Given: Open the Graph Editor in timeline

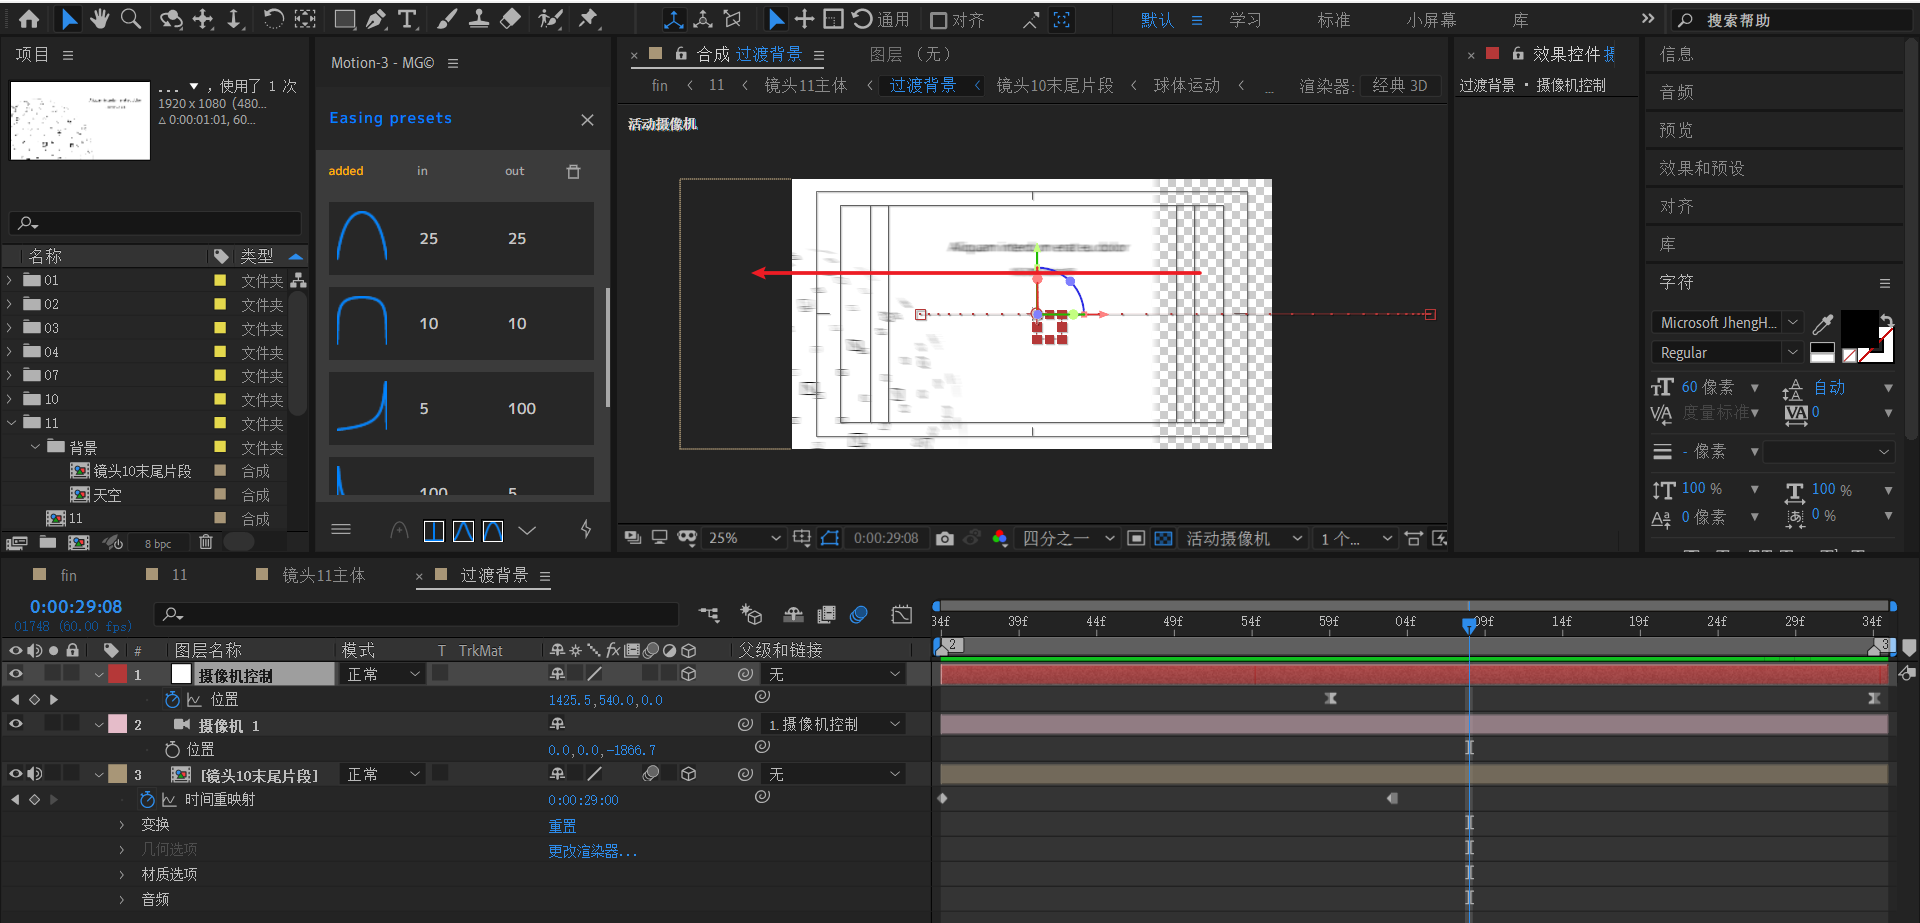Looking at the screenshot, I should [901, 614].
